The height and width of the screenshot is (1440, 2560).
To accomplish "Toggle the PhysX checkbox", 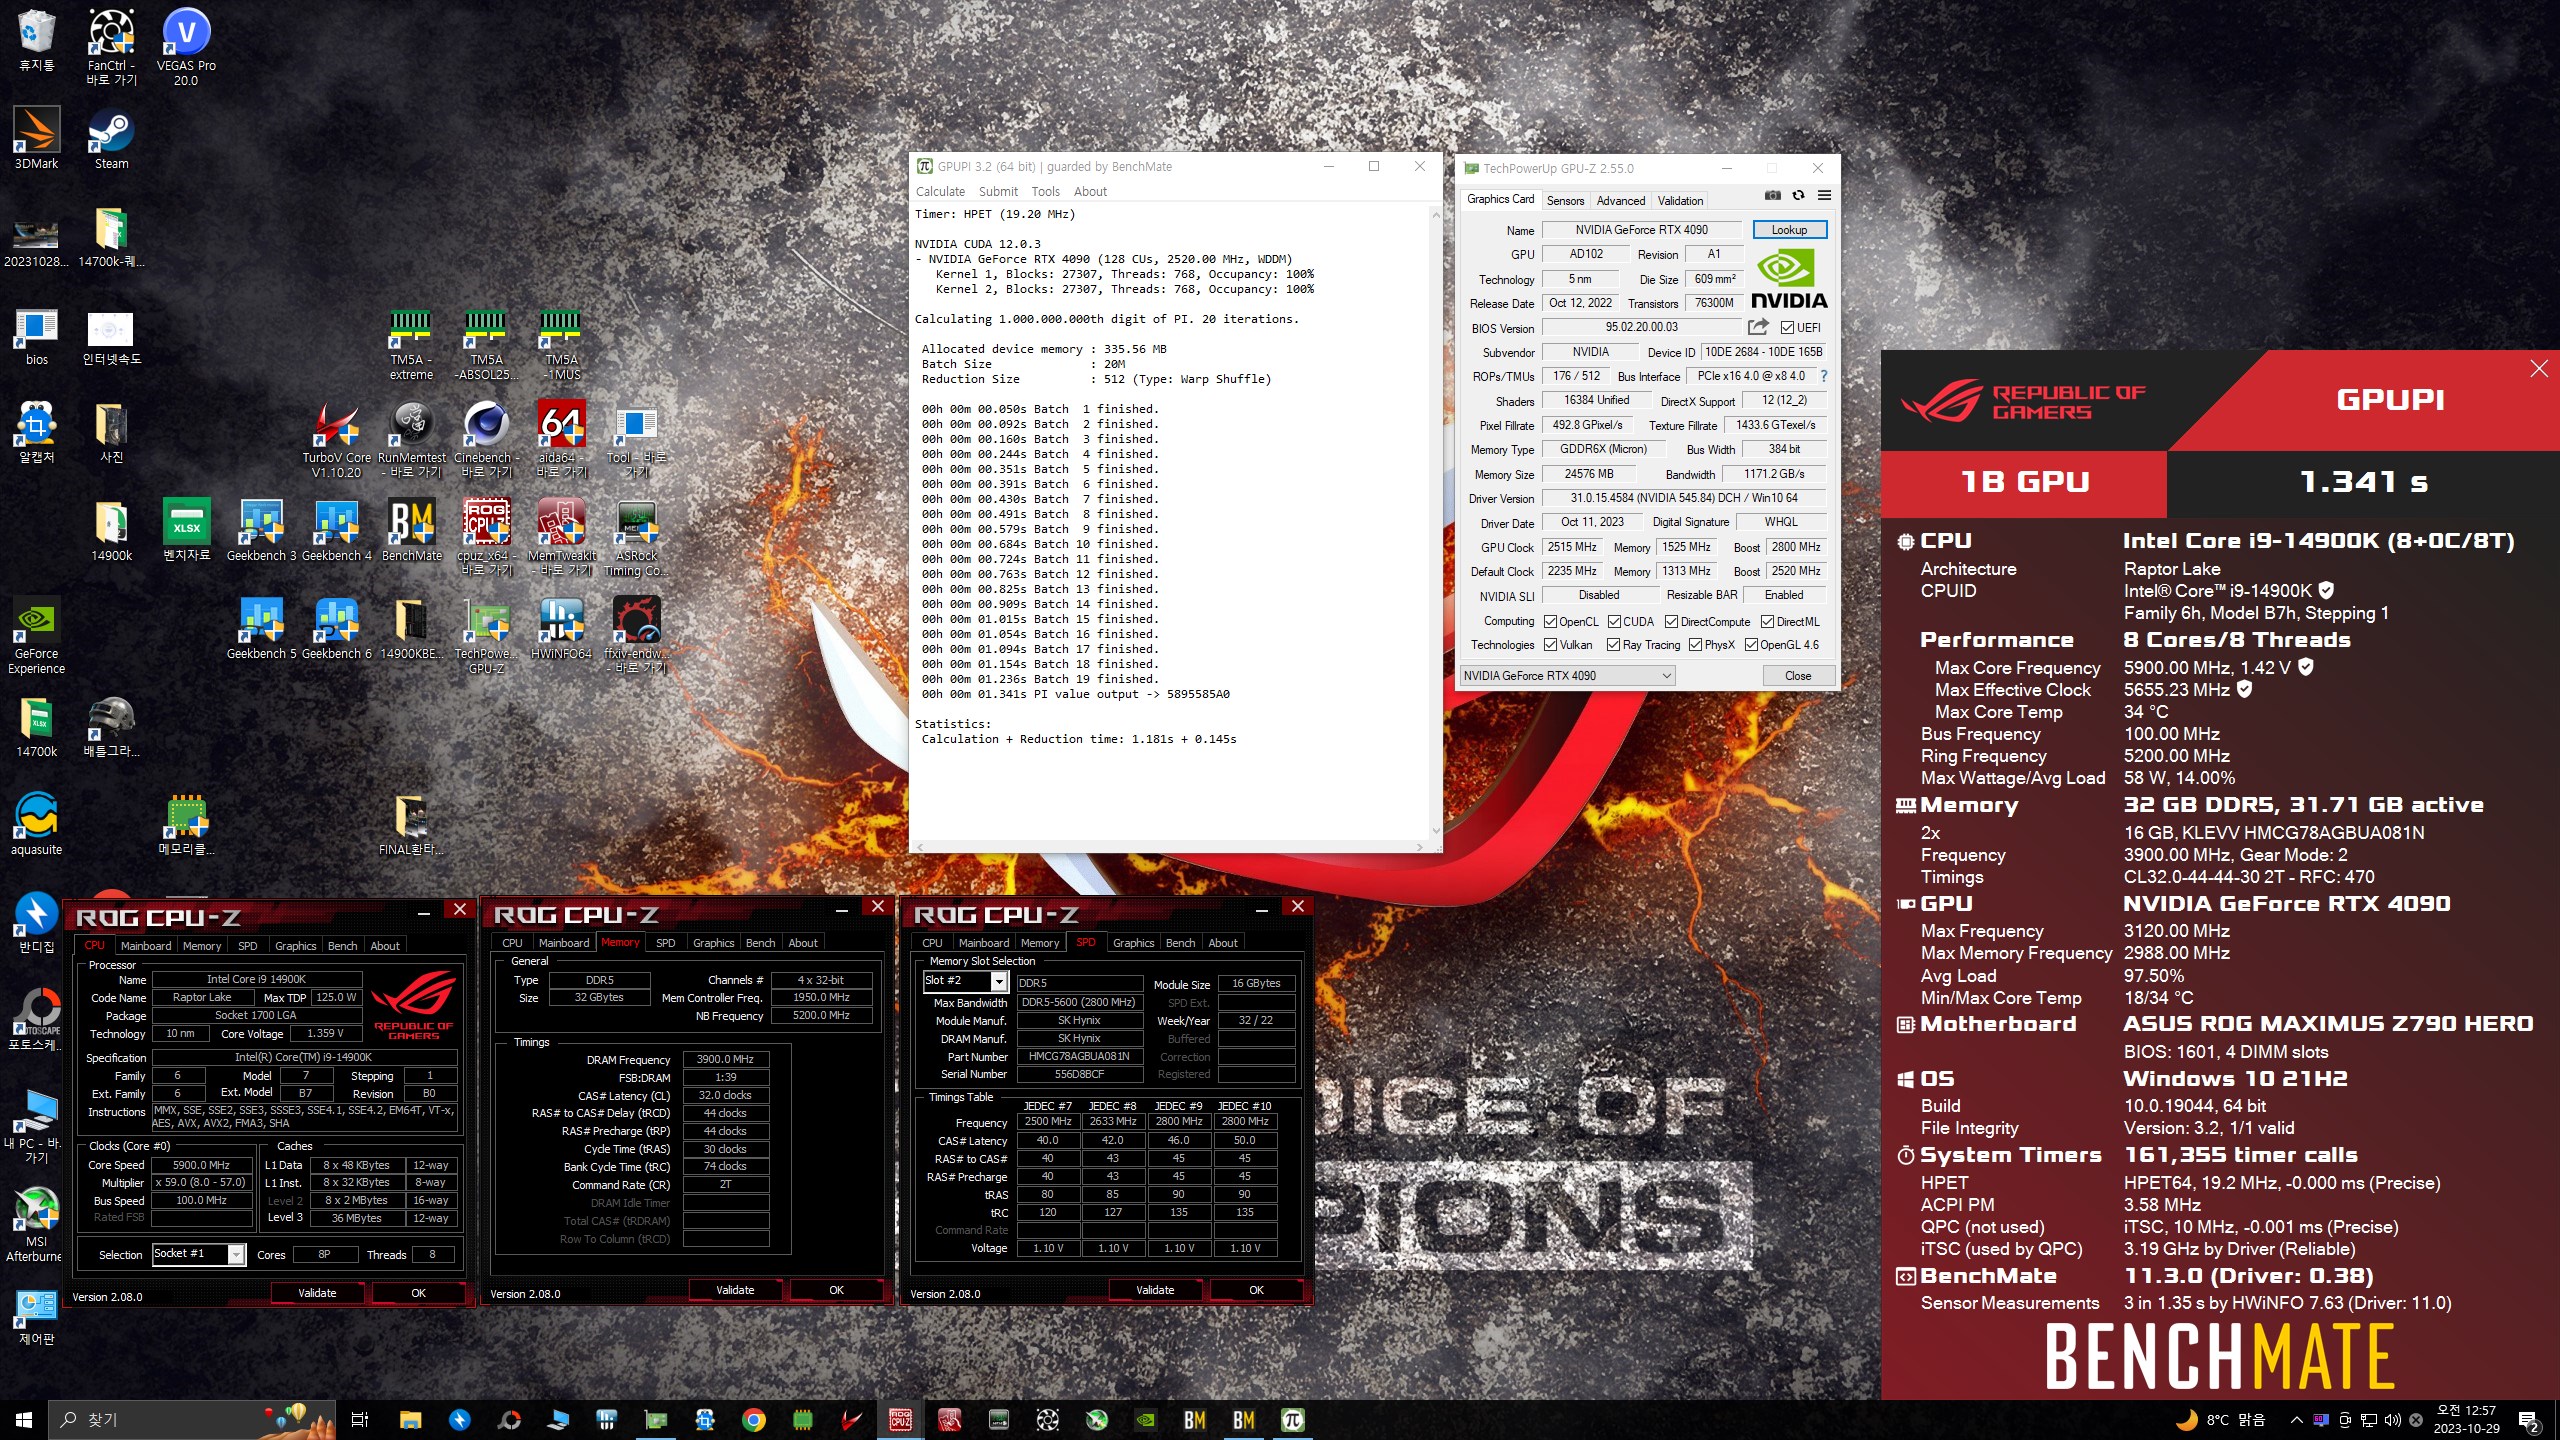I will coord(1695,645).
